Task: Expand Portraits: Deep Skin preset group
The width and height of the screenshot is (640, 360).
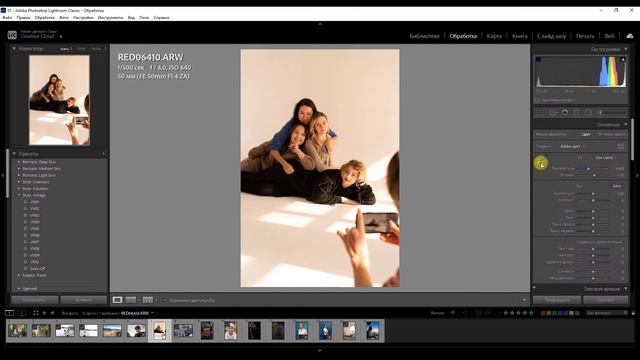Action: pyautogui.click(x=19, y=162)
